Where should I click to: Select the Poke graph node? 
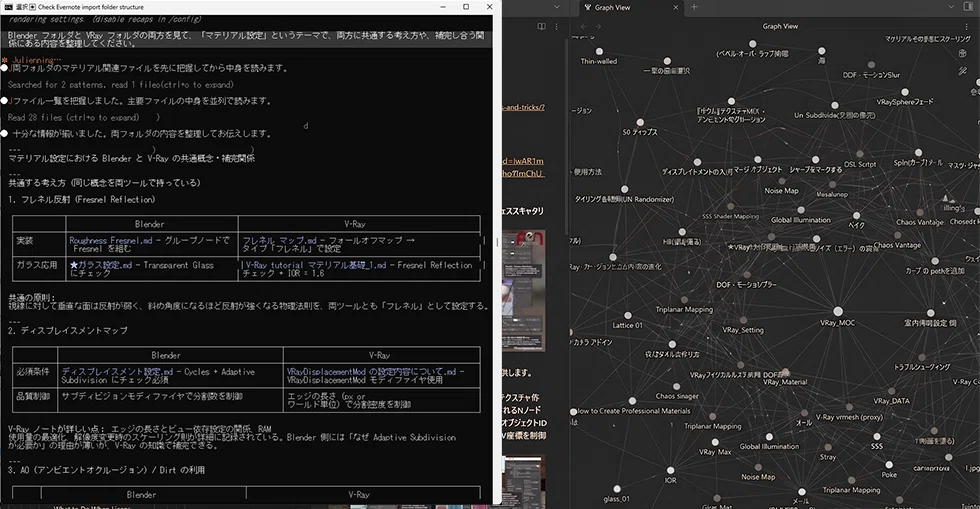(889, 465)
